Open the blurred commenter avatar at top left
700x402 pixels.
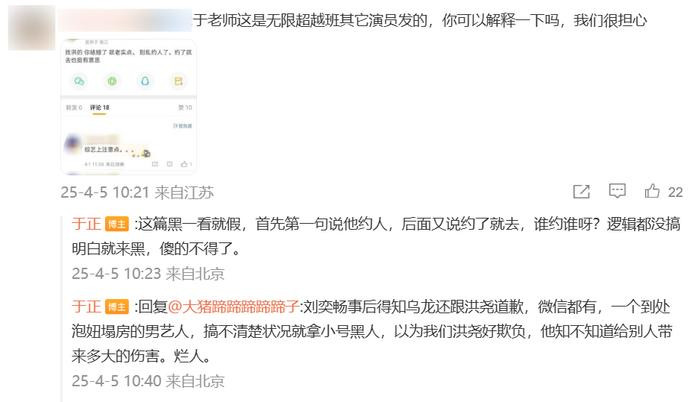pos(31,28)
